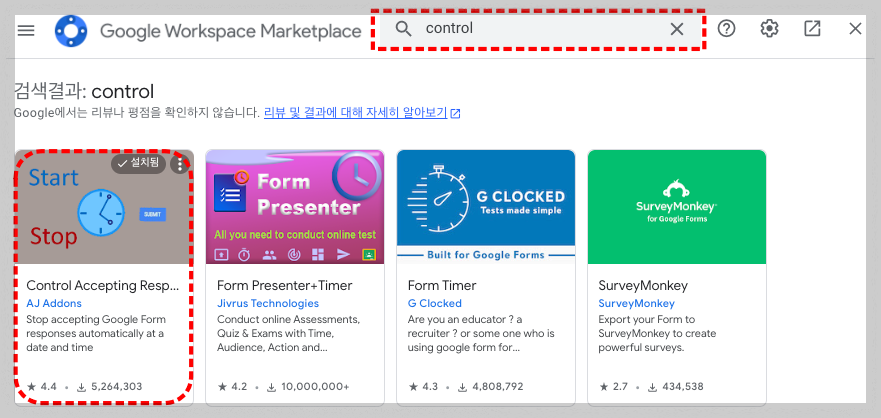Image resolution: width=881 pixels, height=418 pixels.
Task: Click the Are you an educator description
Action: [x=481, y=333]
